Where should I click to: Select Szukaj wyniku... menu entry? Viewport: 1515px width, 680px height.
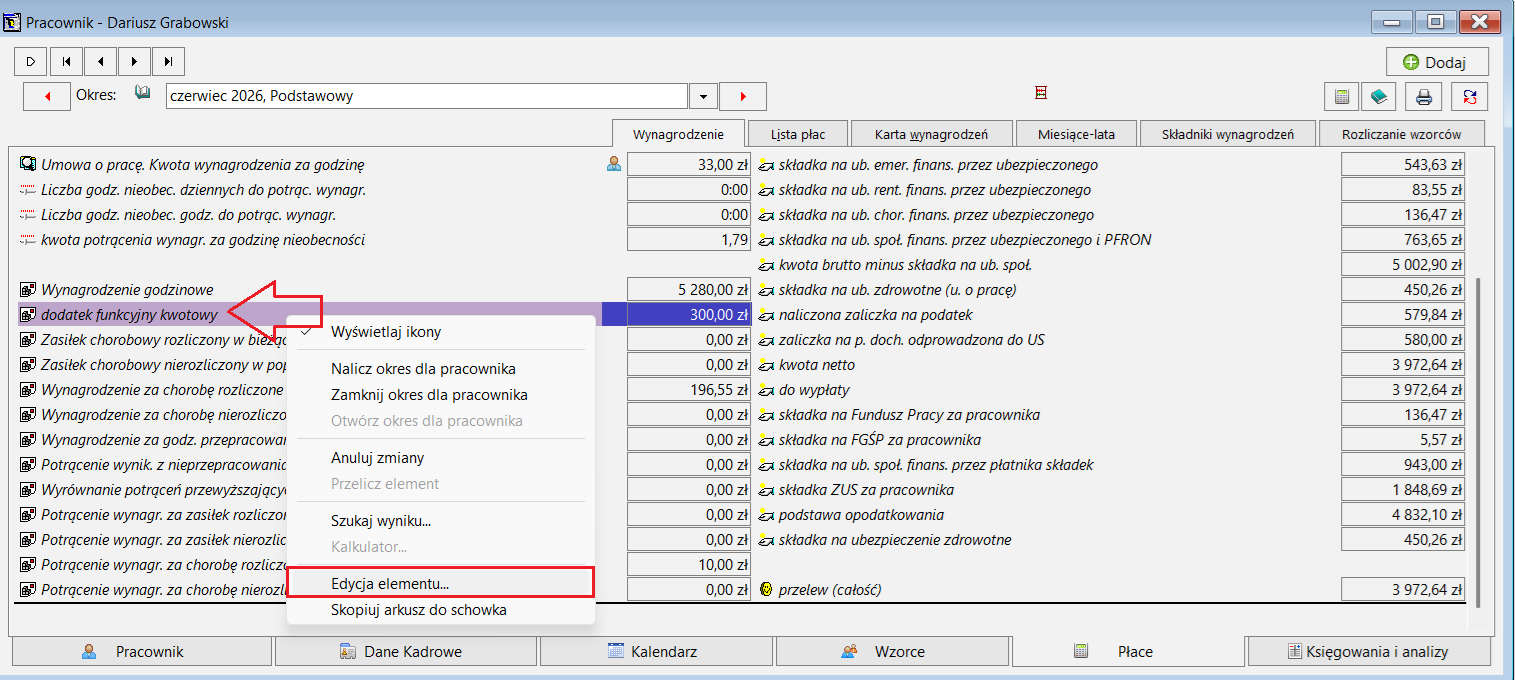[441, 521]
